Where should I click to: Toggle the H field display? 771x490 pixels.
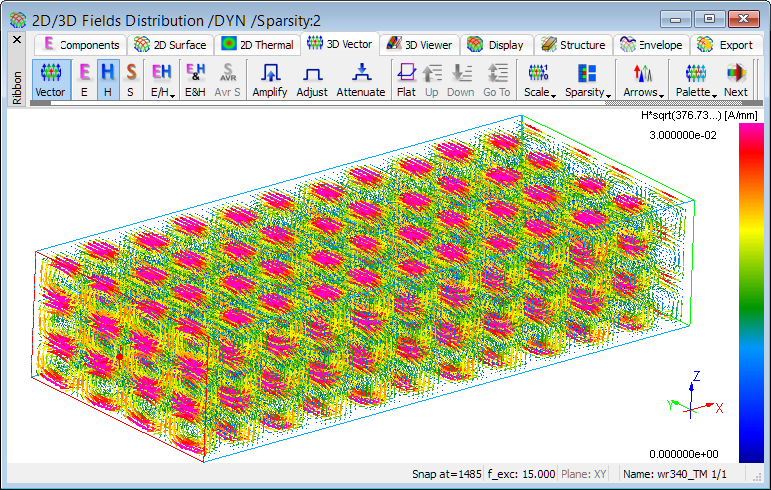coord(107,80)
